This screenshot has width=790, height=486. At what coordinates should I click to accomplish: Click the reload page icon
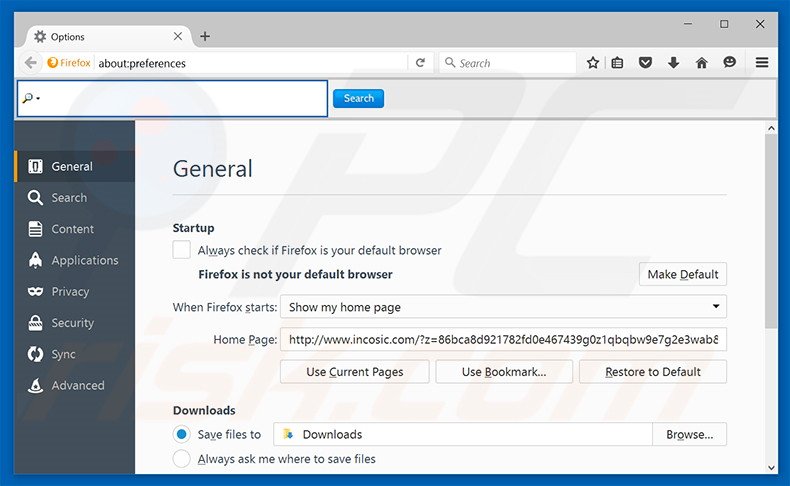[x=421, y=63]
